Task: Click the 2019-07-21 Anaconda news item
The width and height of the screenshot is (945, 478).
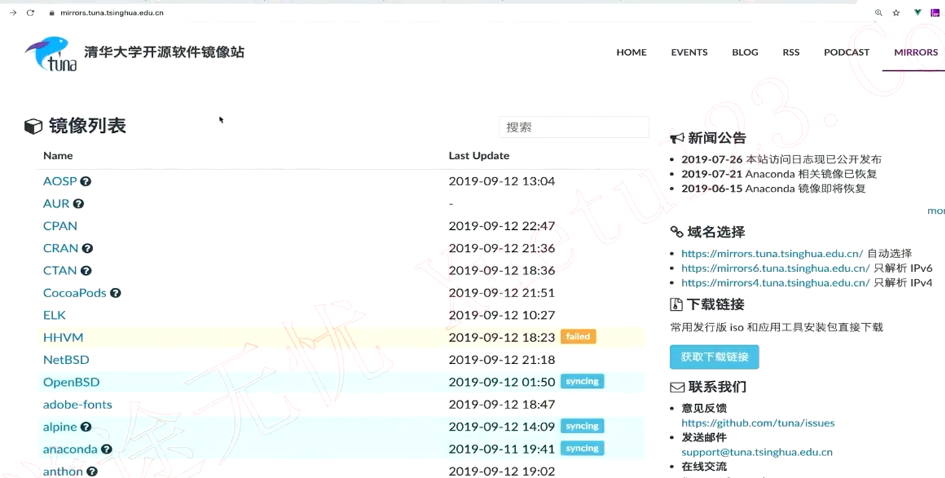Action: 779,174
